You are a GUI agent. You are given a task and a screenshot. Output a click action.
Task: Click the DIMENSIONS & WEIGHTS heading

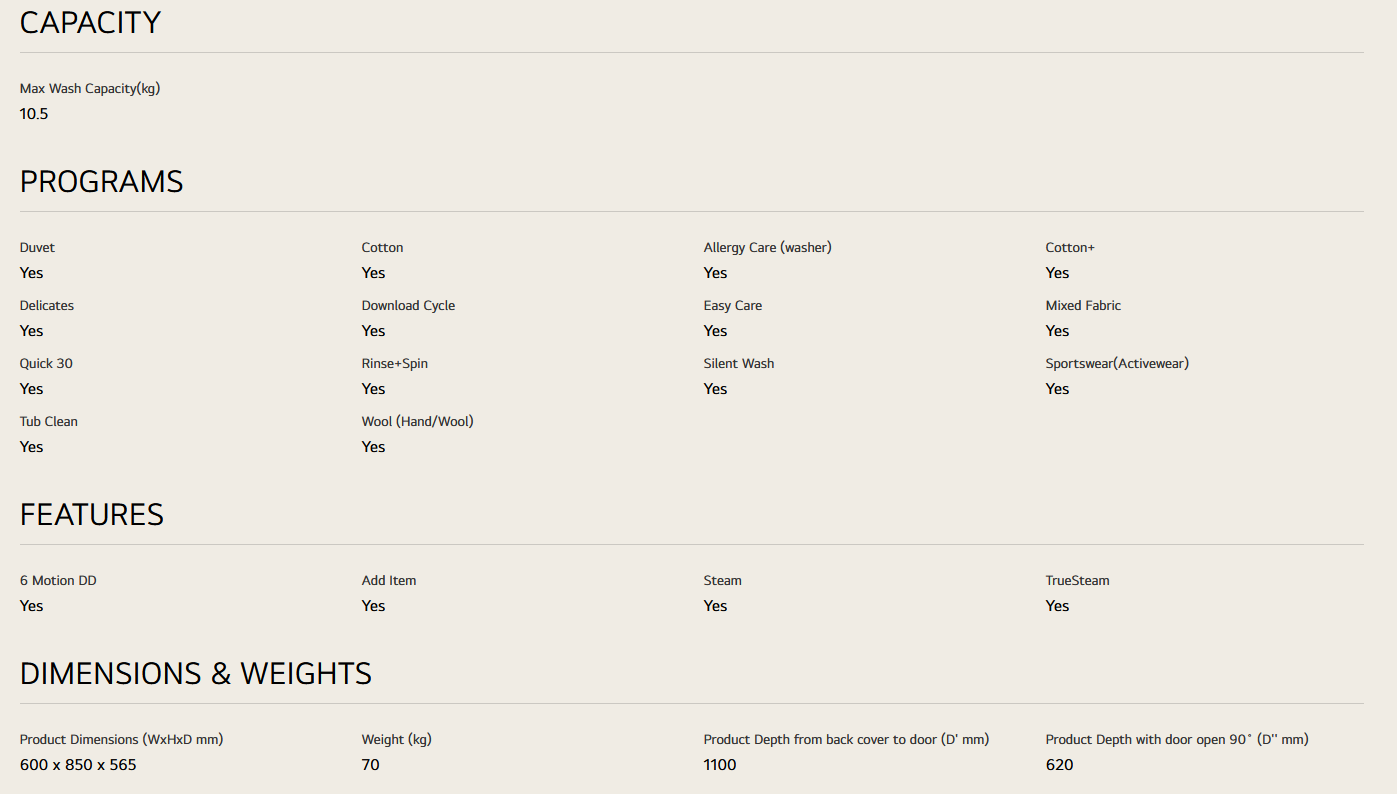[196, 674]
